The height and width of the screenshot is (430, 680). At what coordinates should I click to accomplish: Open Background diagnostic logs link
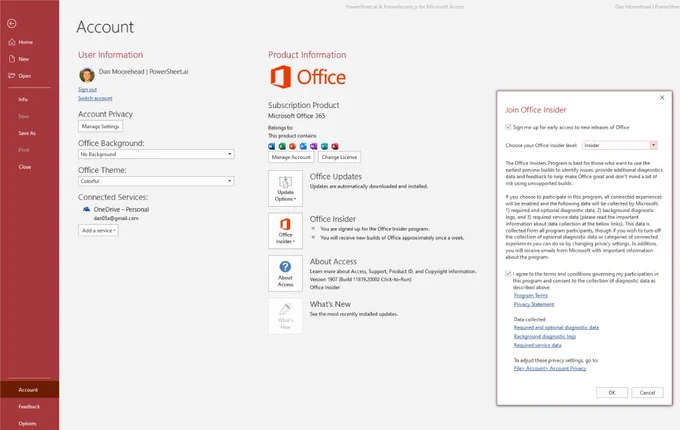(545, 336)
